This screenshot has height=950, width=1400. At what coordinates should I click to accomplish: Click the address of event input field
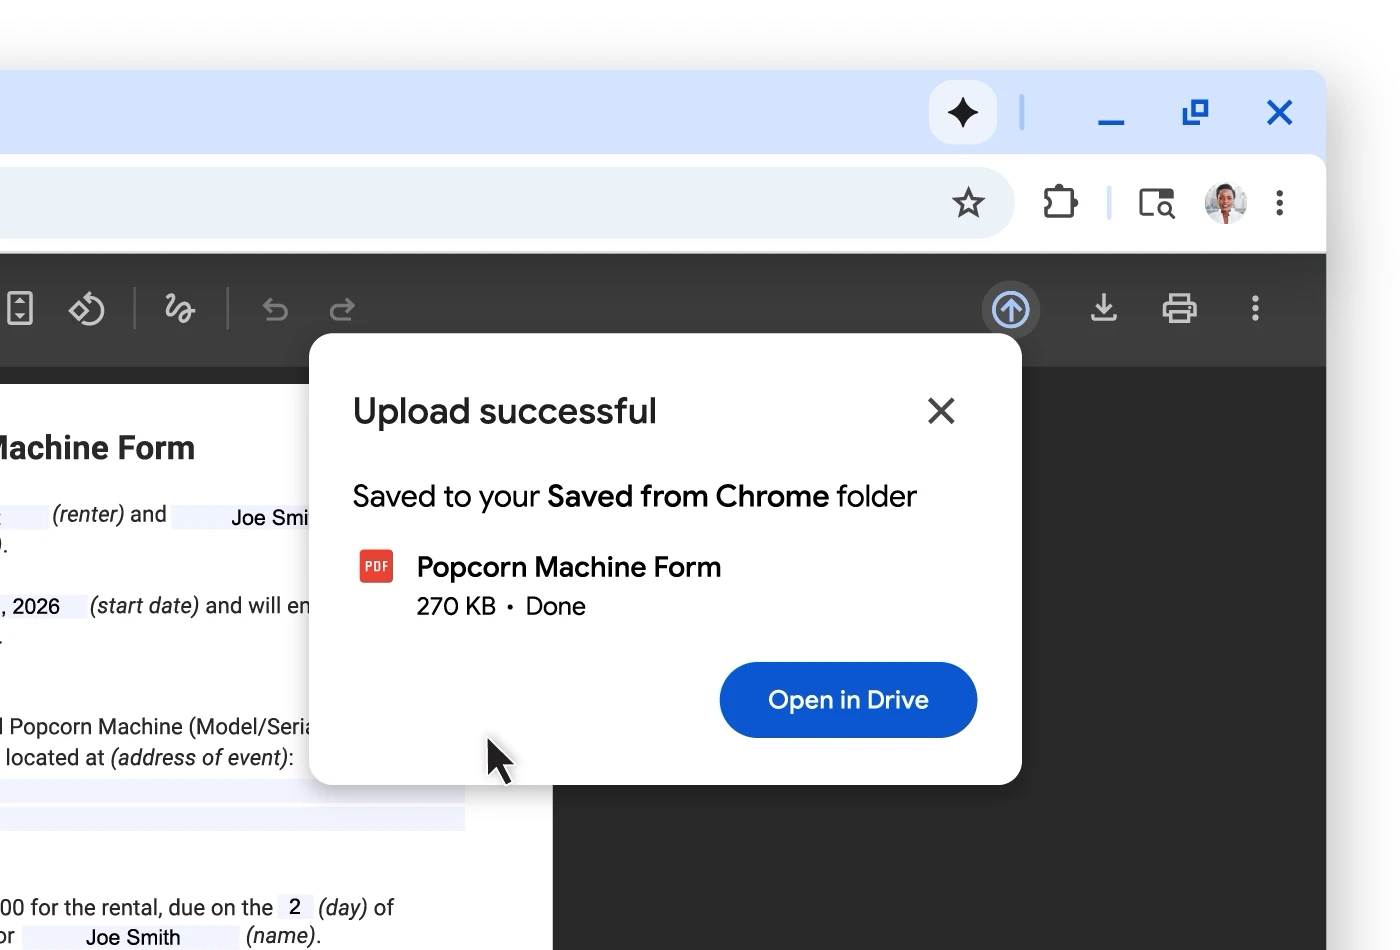[232, 791]
